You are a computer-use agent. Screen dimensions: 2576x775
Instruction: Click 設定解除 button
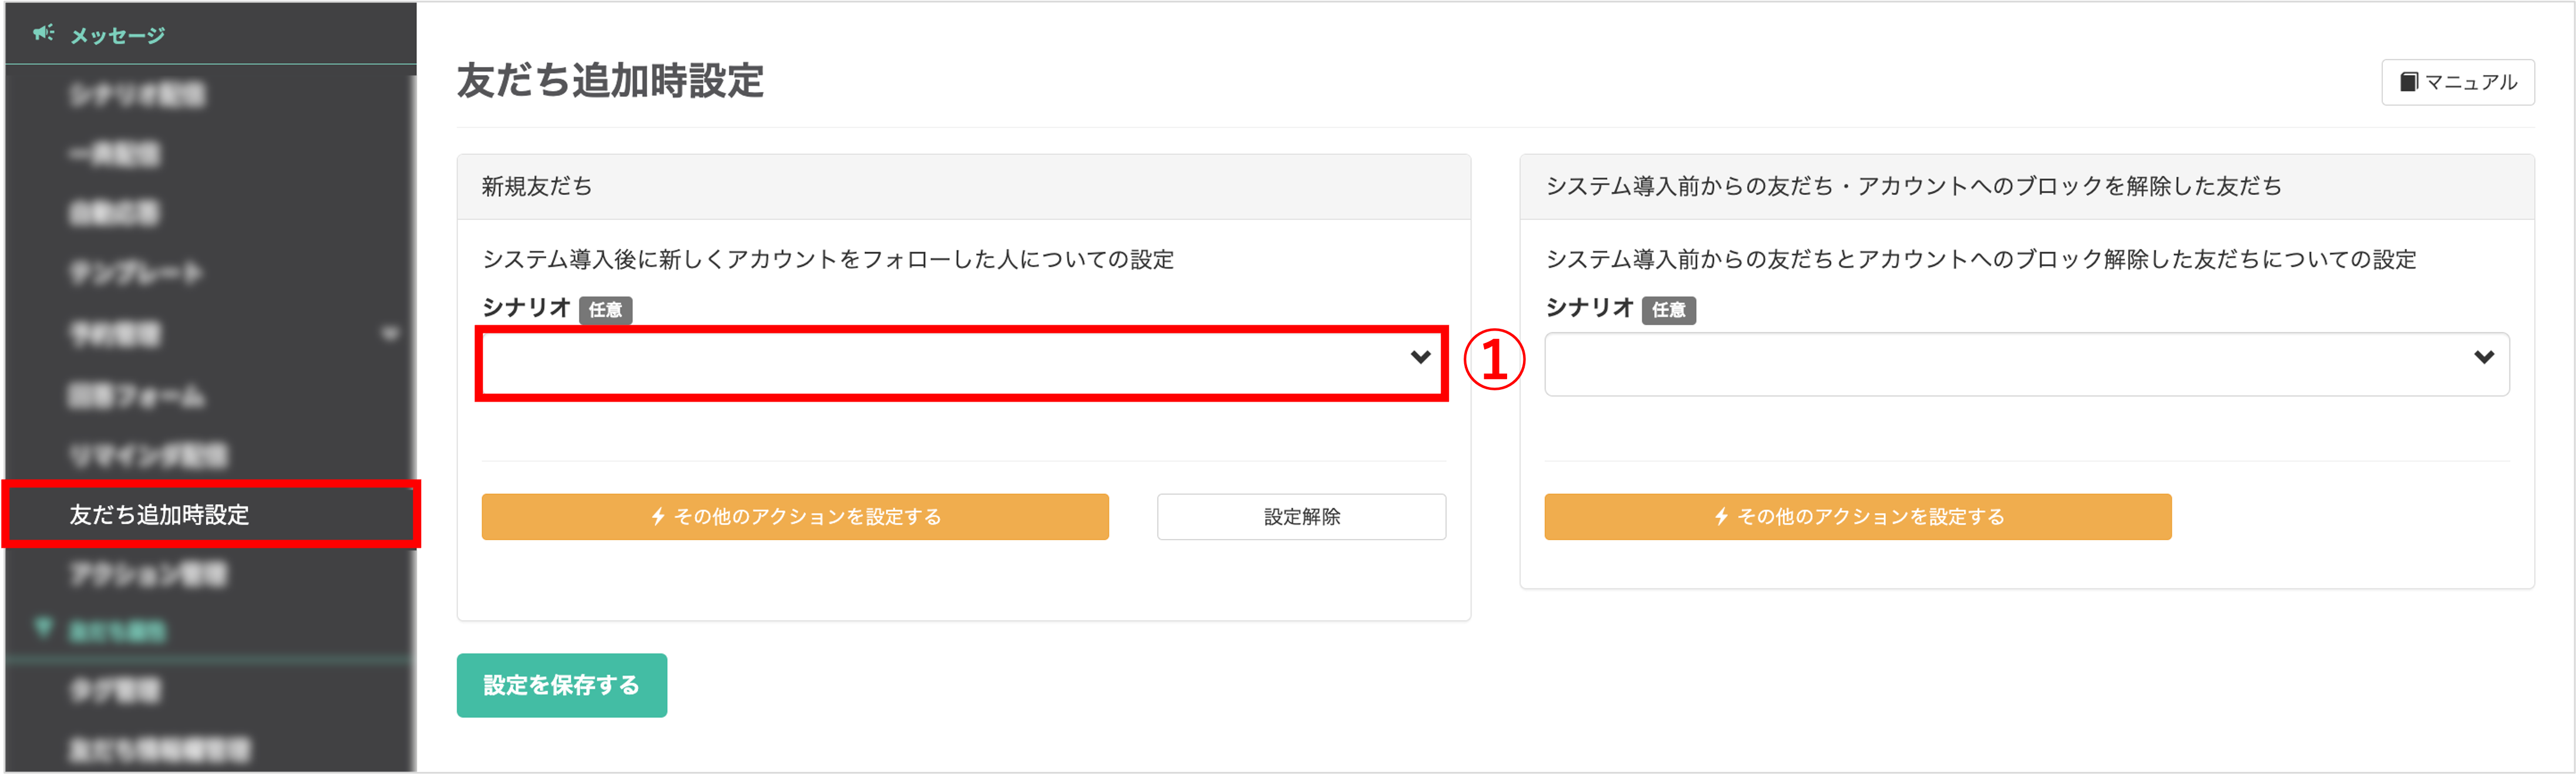[1301, 517]
